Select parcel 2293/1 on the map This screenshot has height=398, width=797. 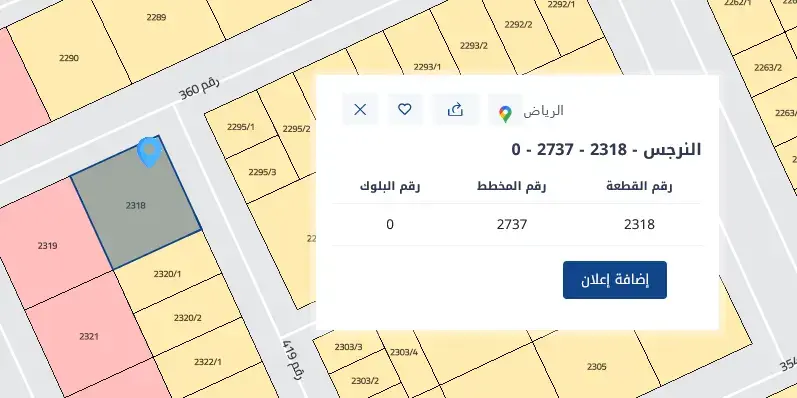[427, 67]
